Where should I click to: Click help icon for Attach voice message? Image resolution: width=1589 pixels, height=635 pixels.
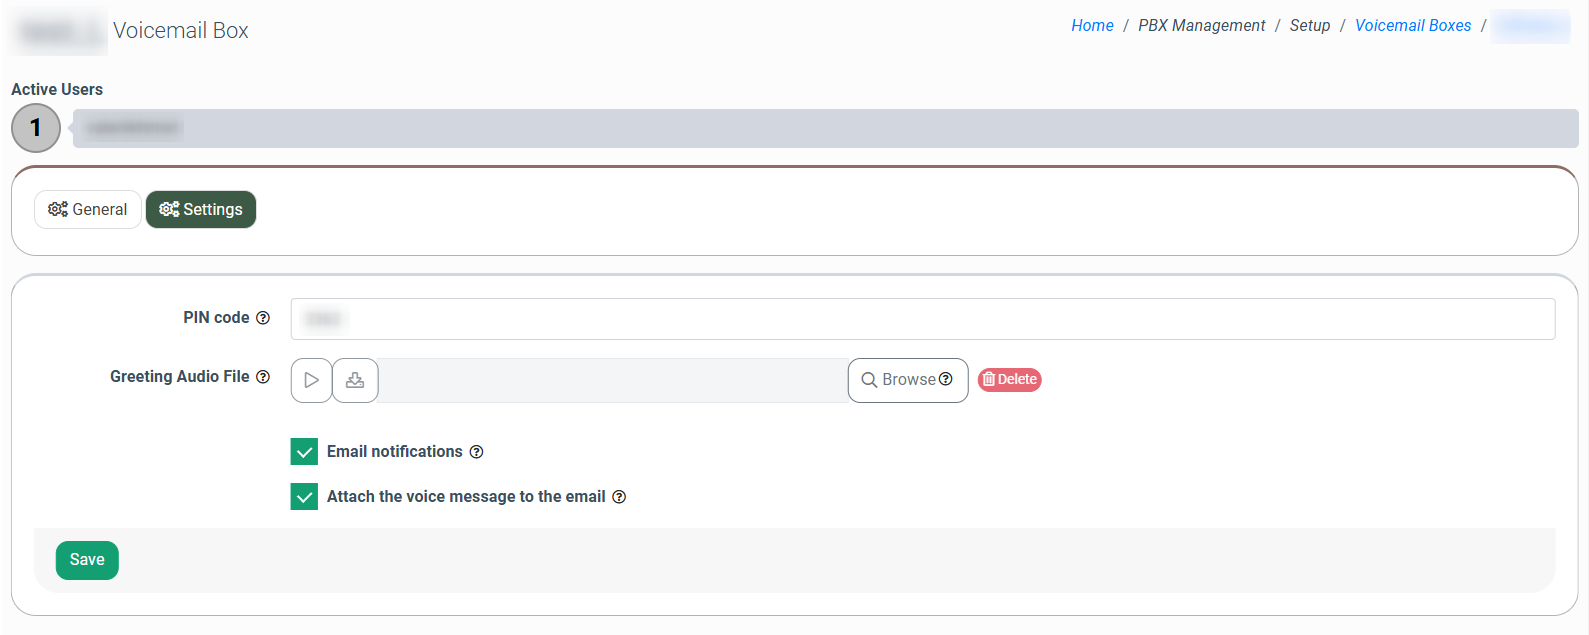click(619, 497)
